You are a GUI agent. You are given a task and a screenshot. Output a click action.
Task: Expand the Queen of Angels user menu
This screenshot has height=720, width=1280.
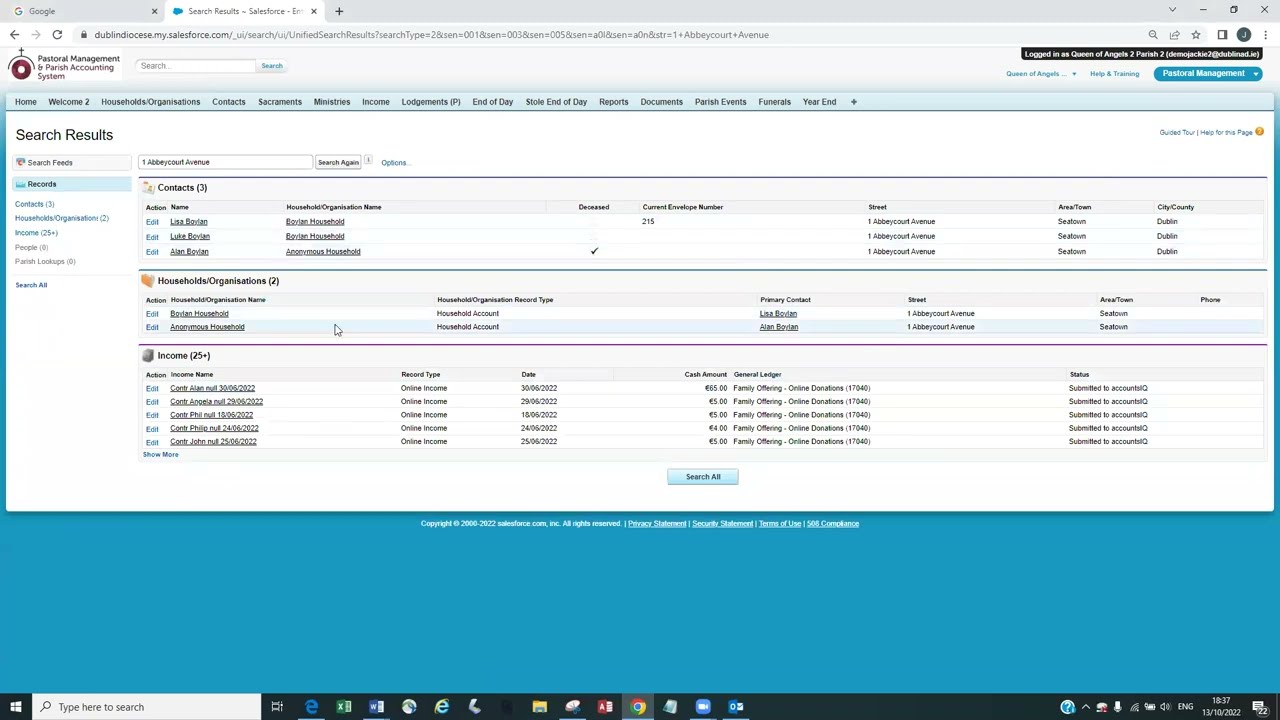1040,74
